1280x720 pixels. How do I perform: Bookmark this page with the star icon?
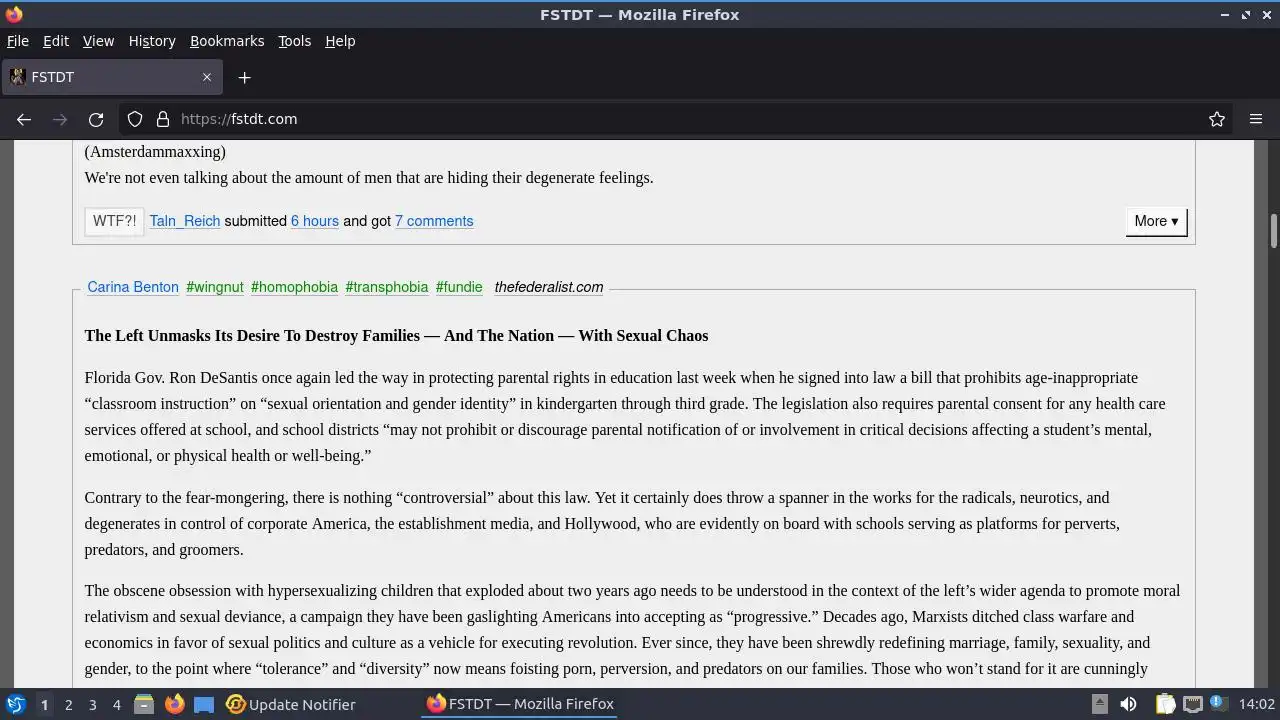click(x=1217, y=119)
